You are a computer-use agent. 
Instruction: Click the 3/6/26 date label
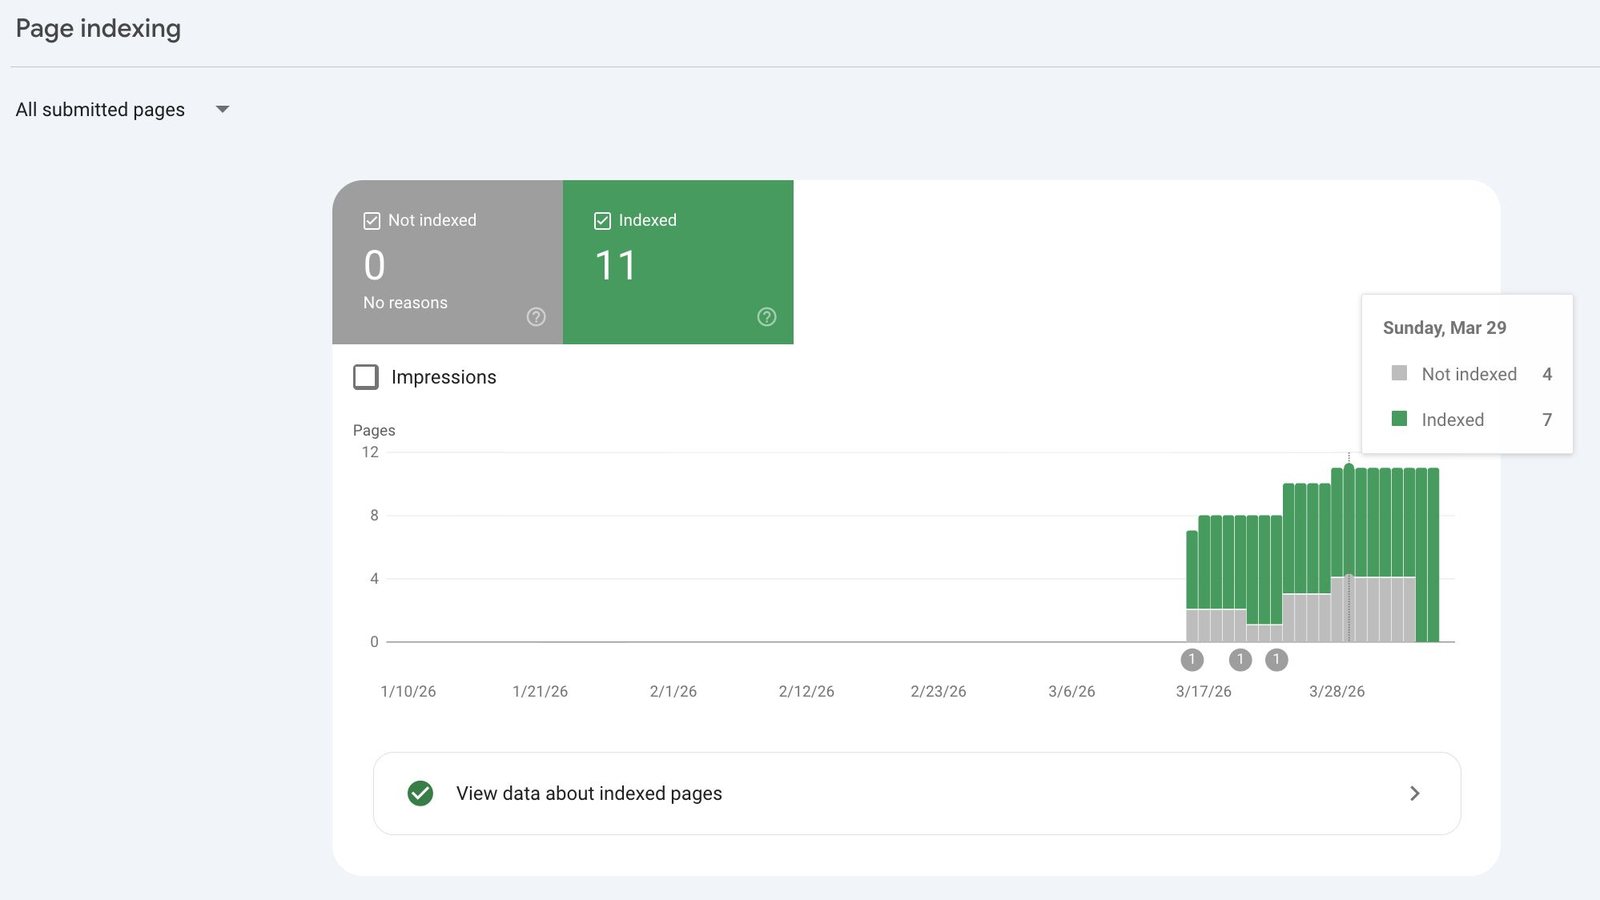[1071, 692]
